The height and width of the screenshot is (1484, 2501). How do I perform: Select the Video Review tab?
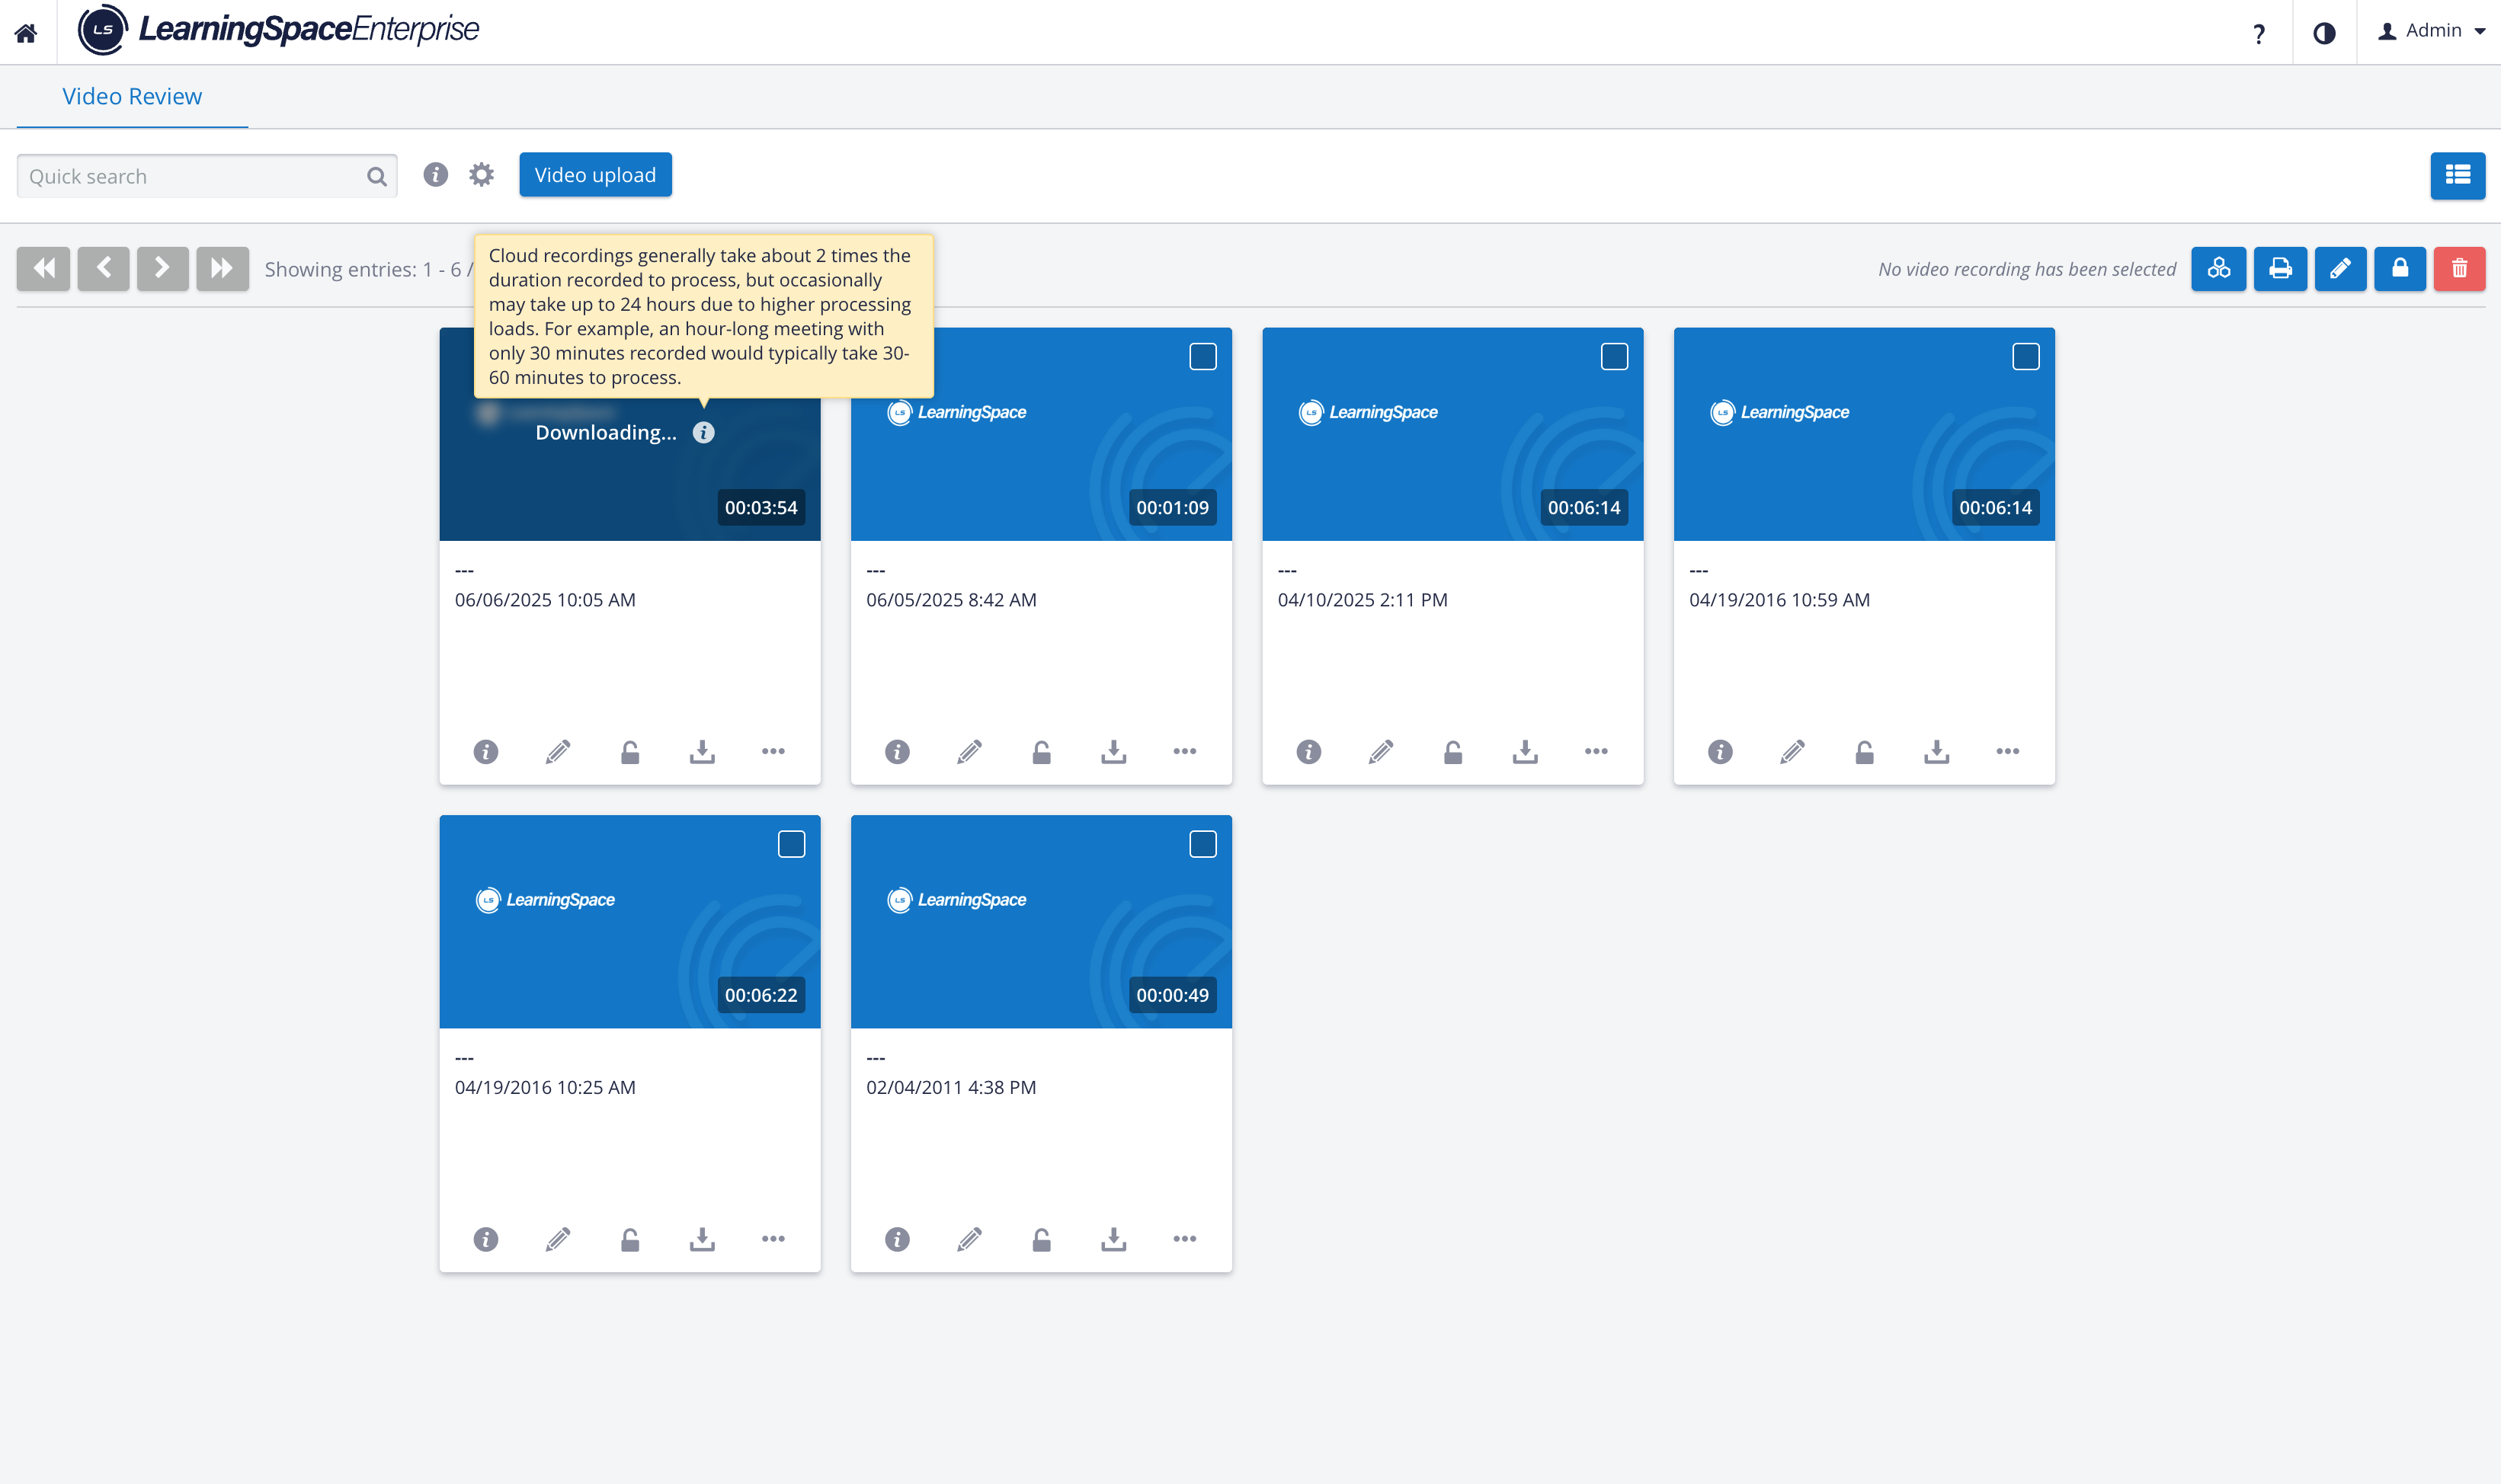pos(132,96)
